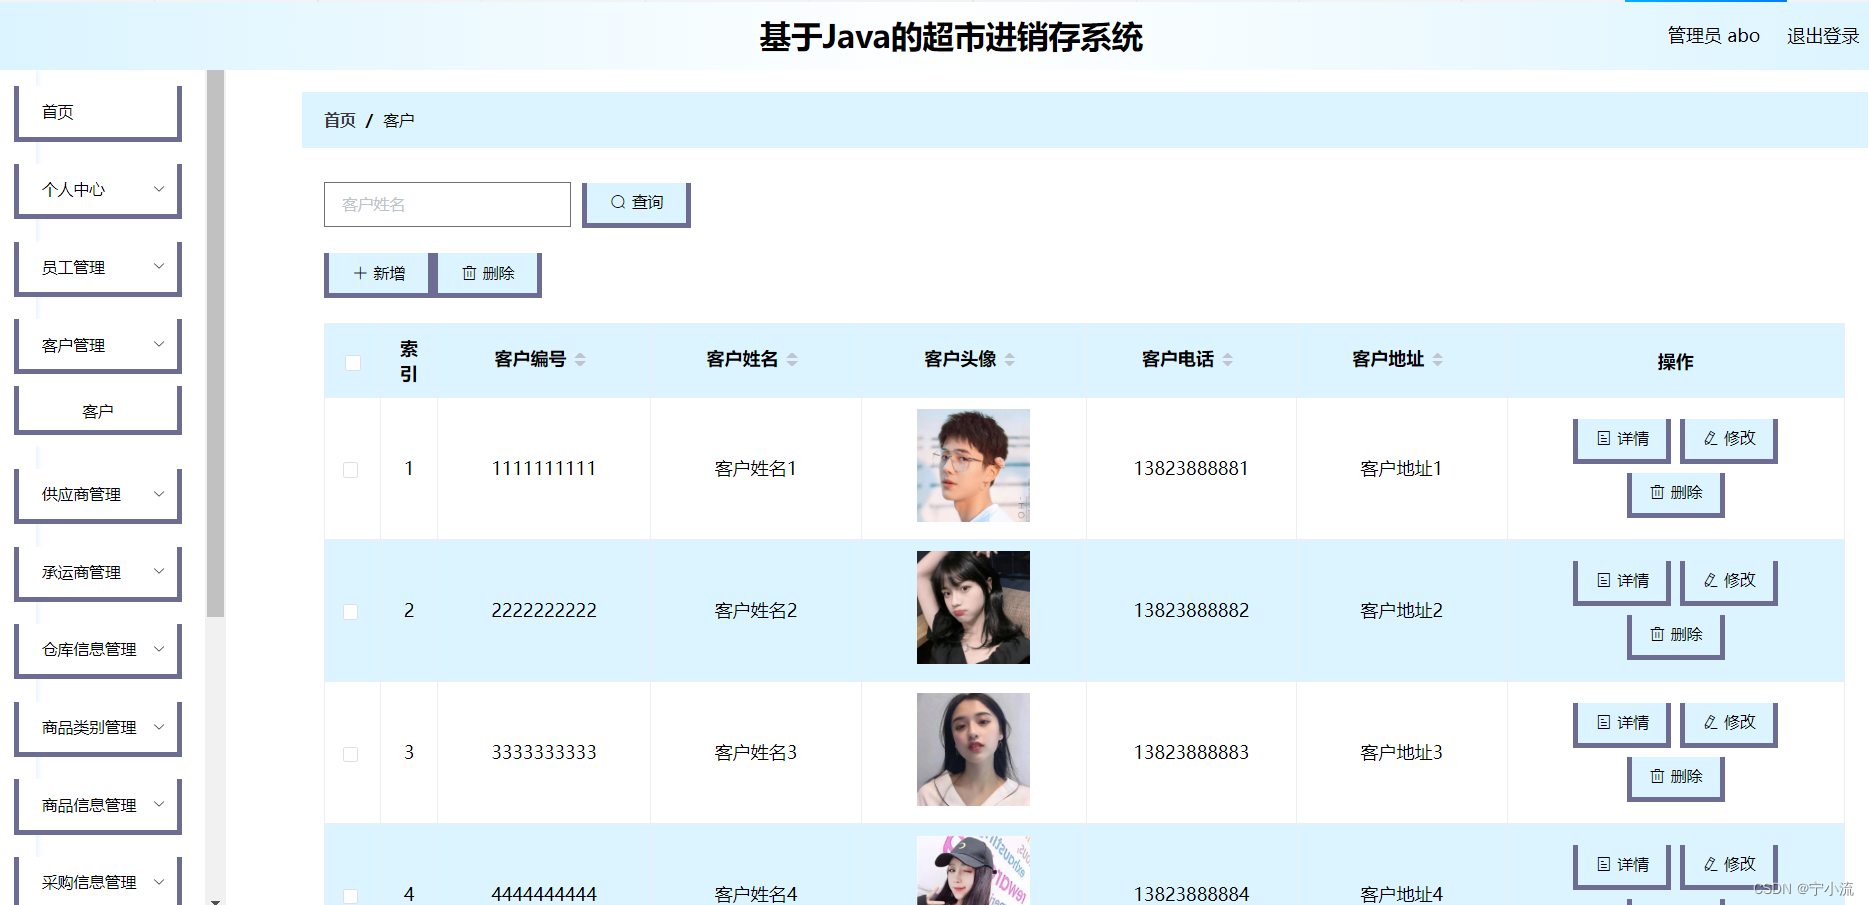Click phone number 13823888882
Image resolution: width=1869 pixels, height=905 pixels.
pos(1191,610)
